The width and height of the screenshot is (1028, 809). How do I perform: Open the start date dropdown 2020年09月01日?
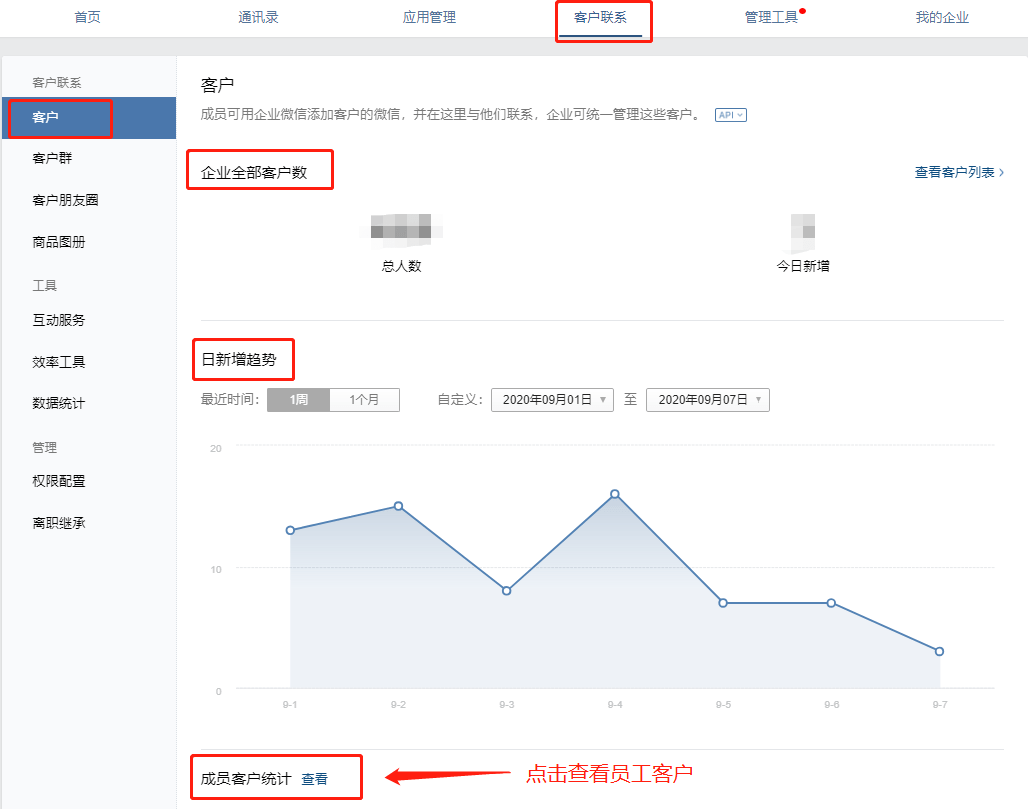click(552, 400)
